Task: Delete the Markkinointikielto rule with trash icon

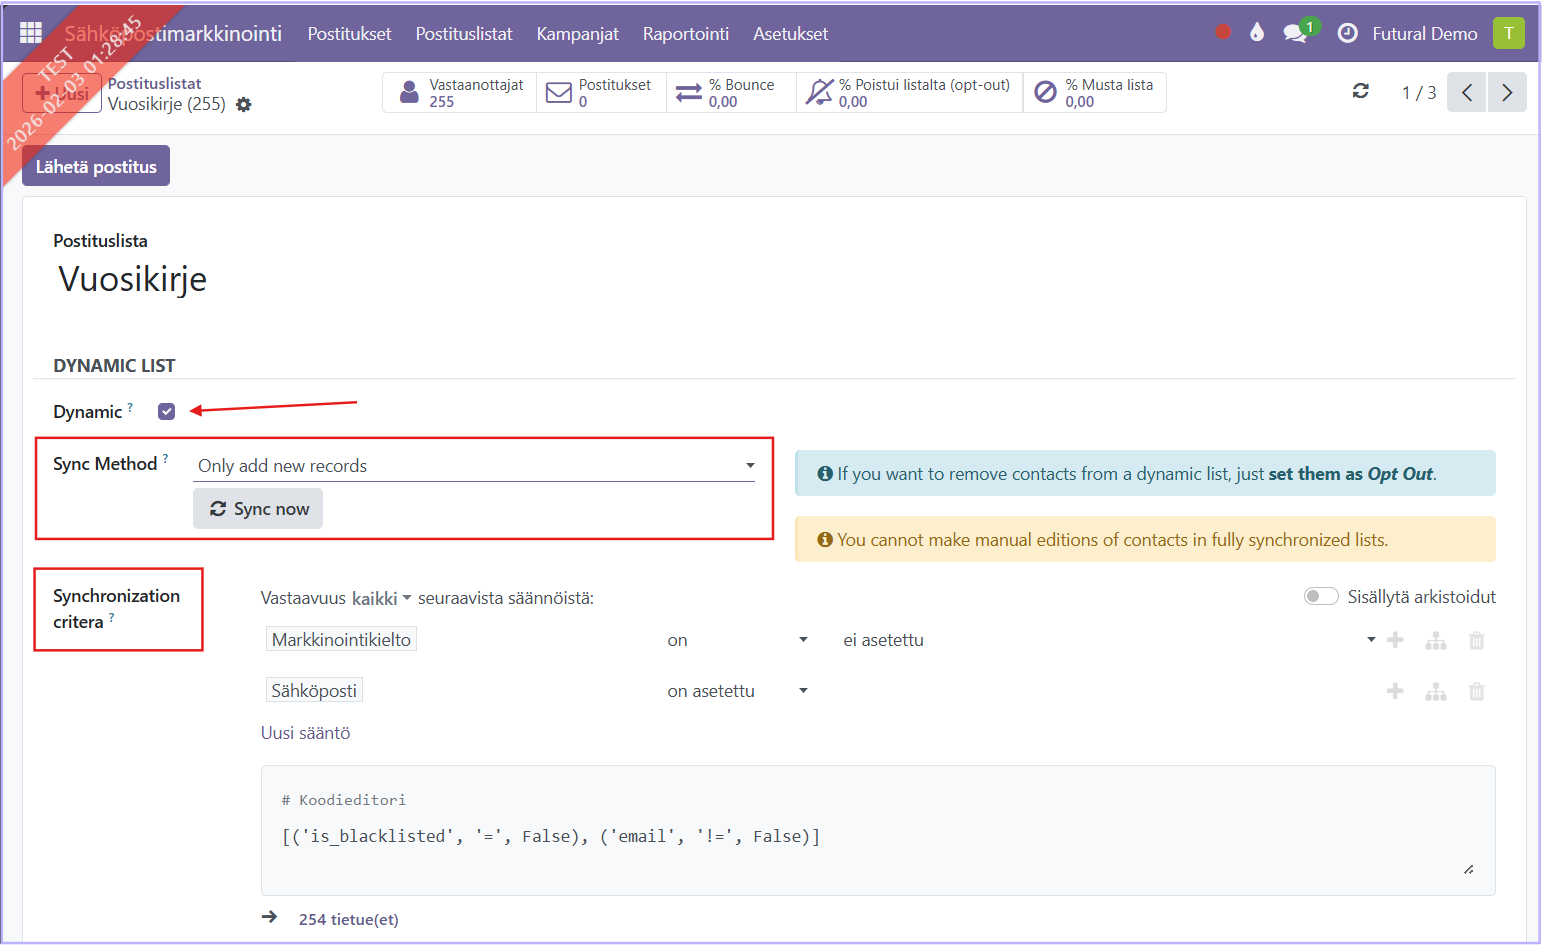Action: pos(1476,640)
